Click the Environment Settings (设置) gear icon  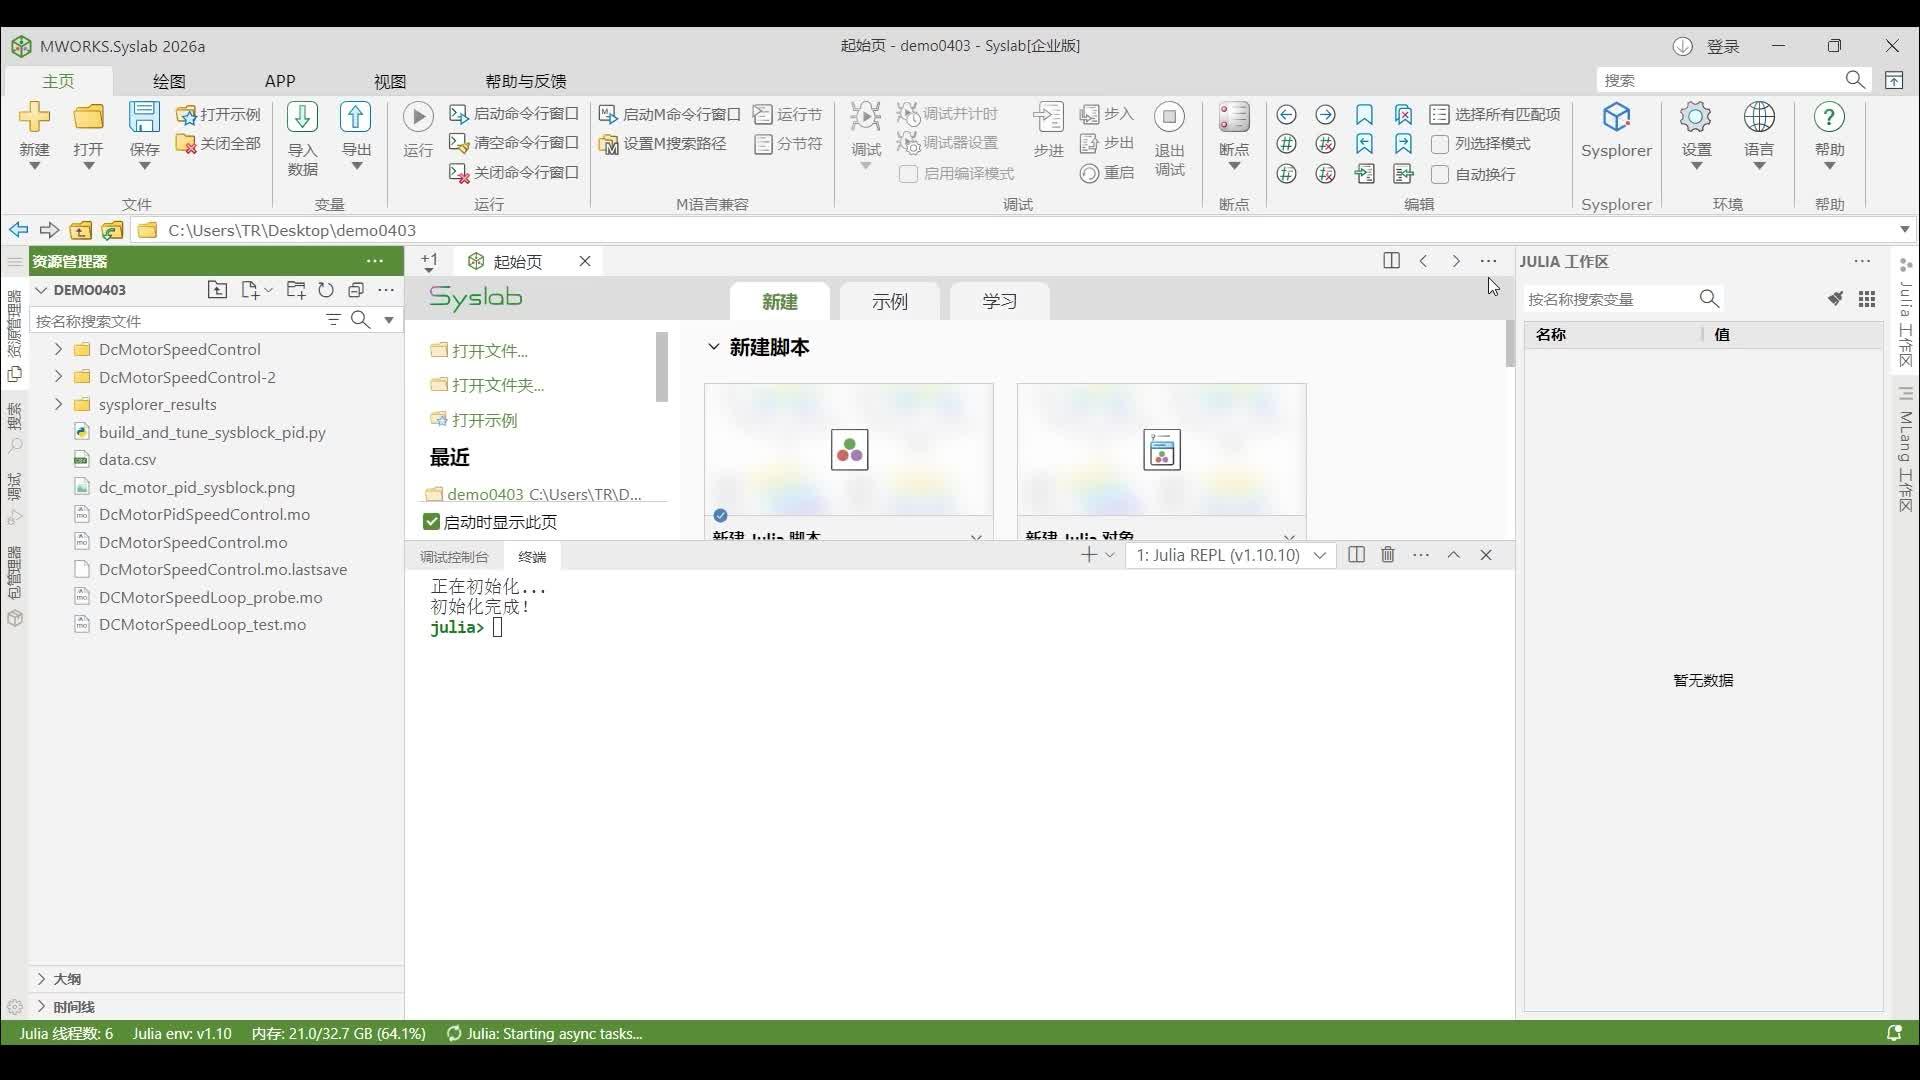tap(1696, 117)
